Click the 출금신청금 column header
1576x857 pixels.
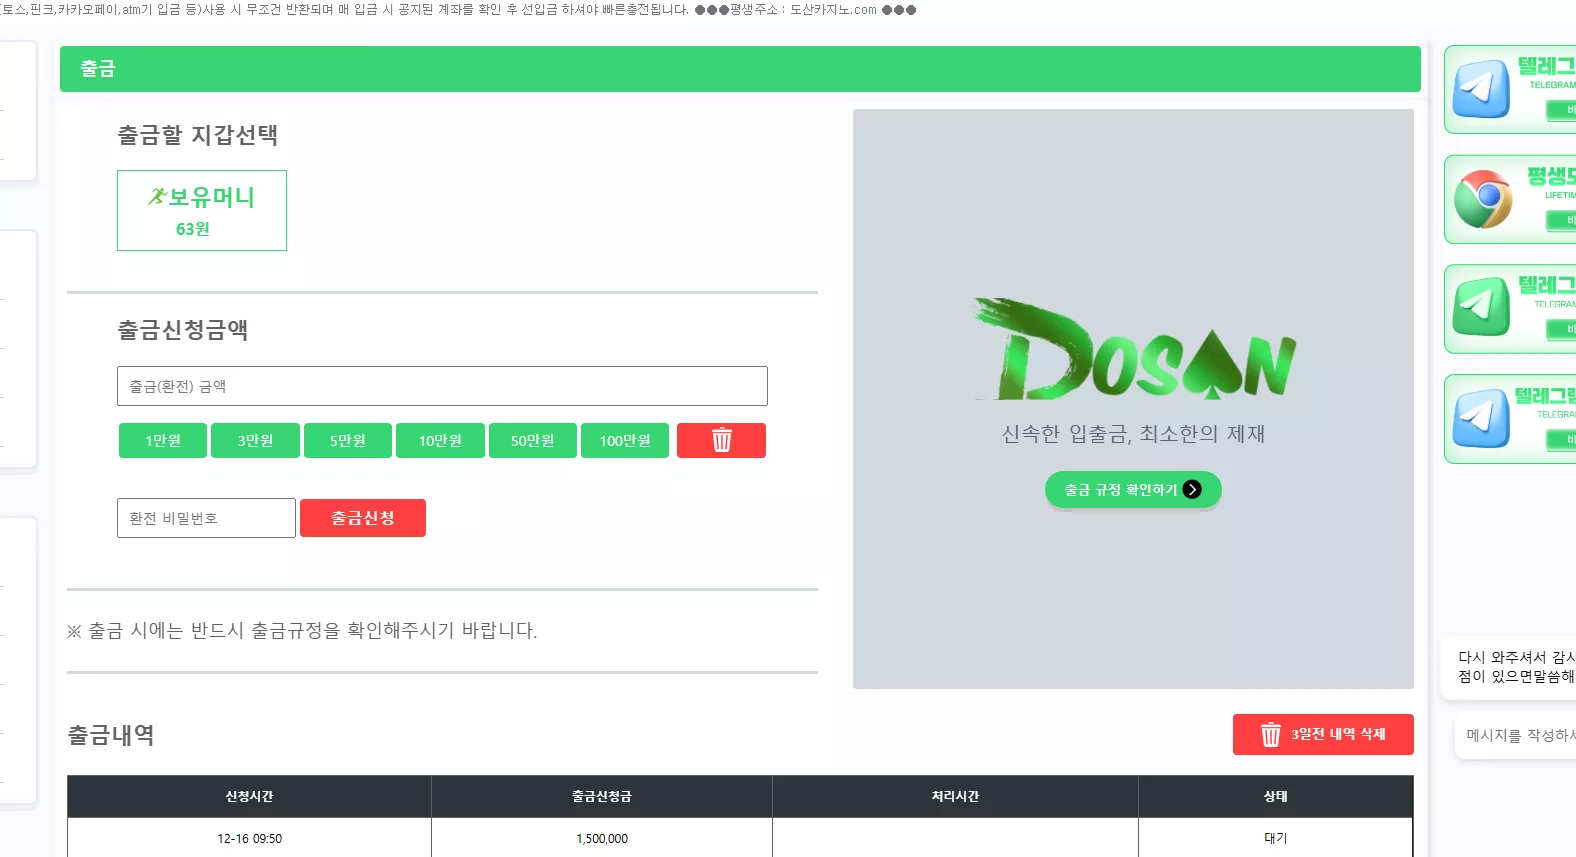(x=602, y=797)
